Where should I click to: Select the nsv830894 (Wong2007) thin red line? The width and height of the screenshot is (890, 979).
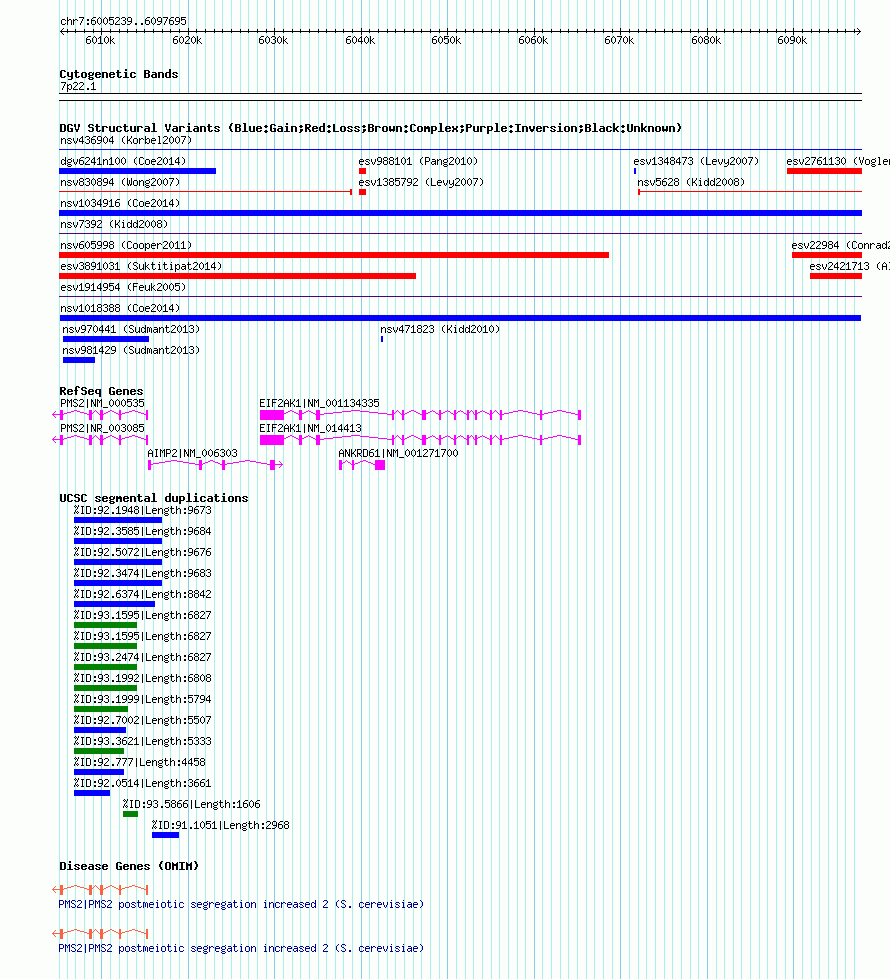point(205,192)
